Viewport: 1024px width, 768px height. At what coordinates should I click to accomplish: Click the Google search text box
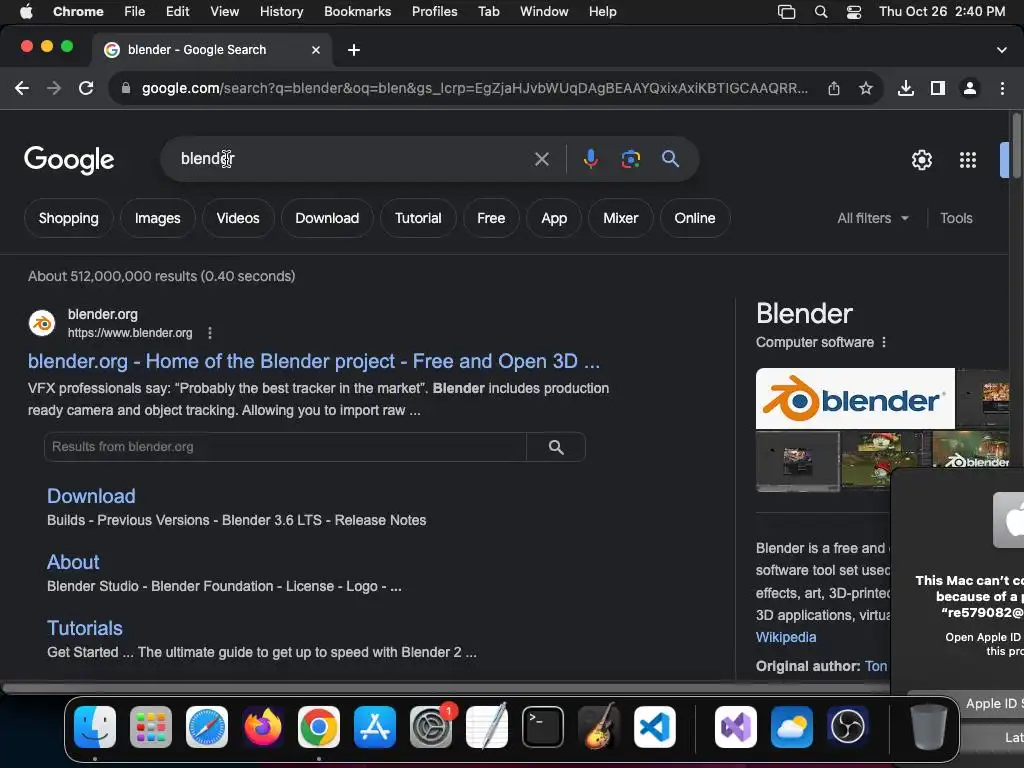coord(353,159)
